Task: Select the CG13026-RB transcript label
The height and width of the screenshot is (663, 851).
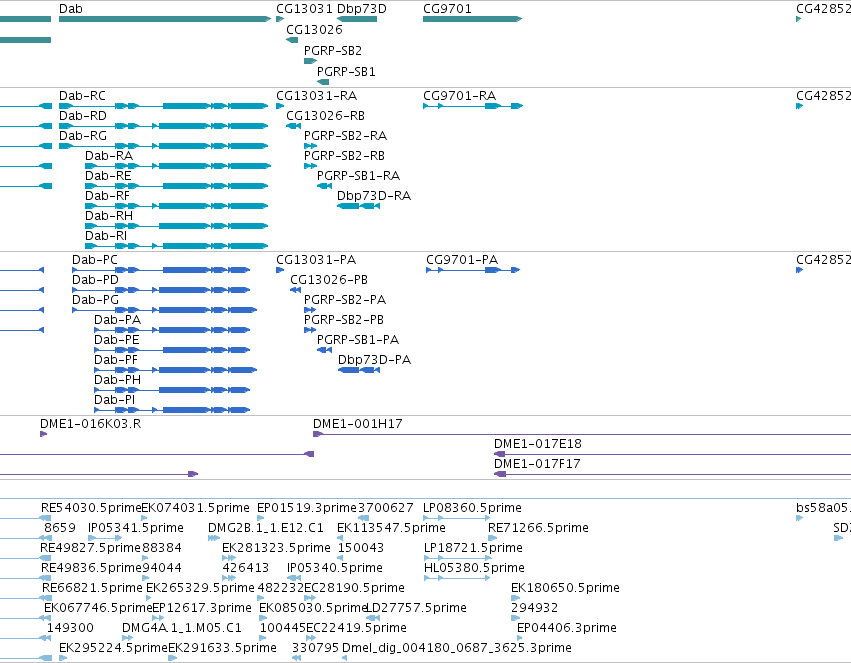Action: 325,116
